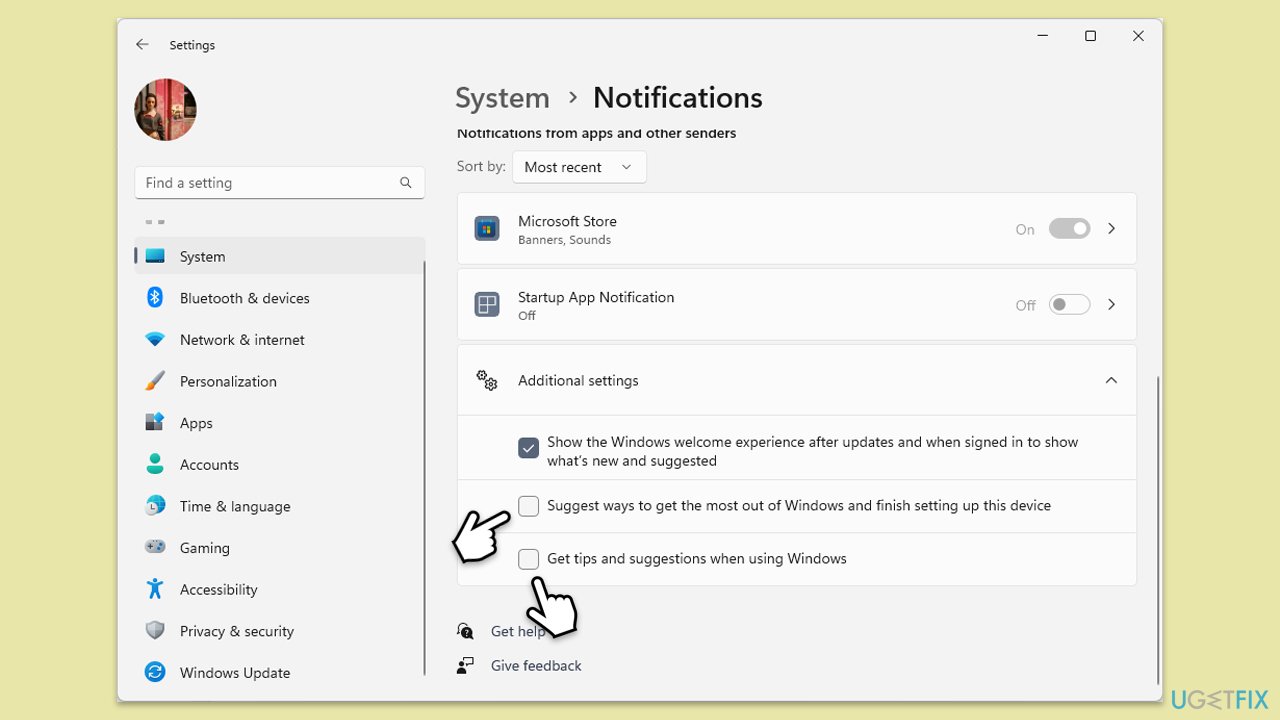Click the content pane vertical scrollbar
Image resolution: width=1280 pixels, height=720 pixels.
pyautogui.click(x=1158, y=530)
